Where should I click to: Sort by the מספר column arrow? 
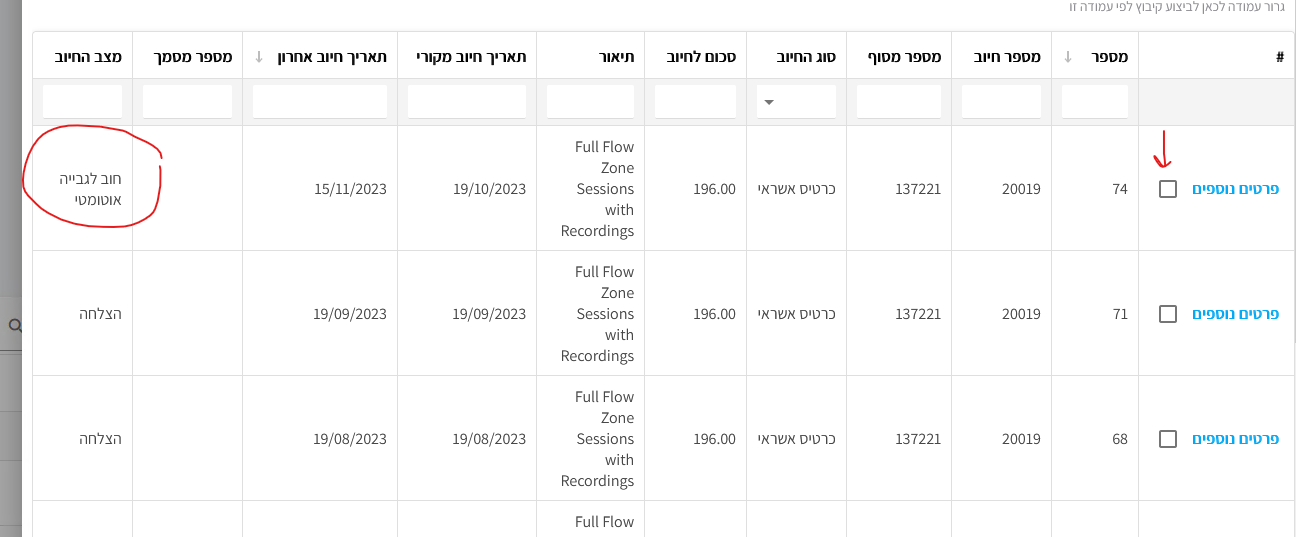pos(1068,57)
